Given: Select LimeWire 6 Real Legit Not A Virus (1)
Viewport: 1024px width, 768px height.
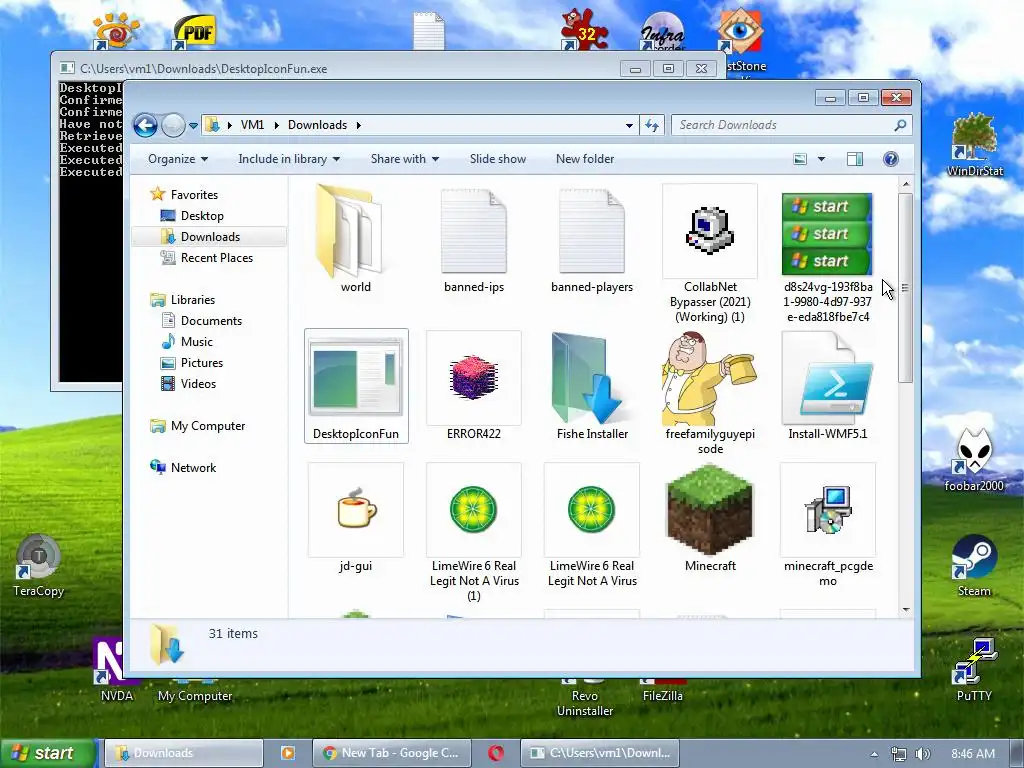Looking at the screenshot, I should (473, 509).
